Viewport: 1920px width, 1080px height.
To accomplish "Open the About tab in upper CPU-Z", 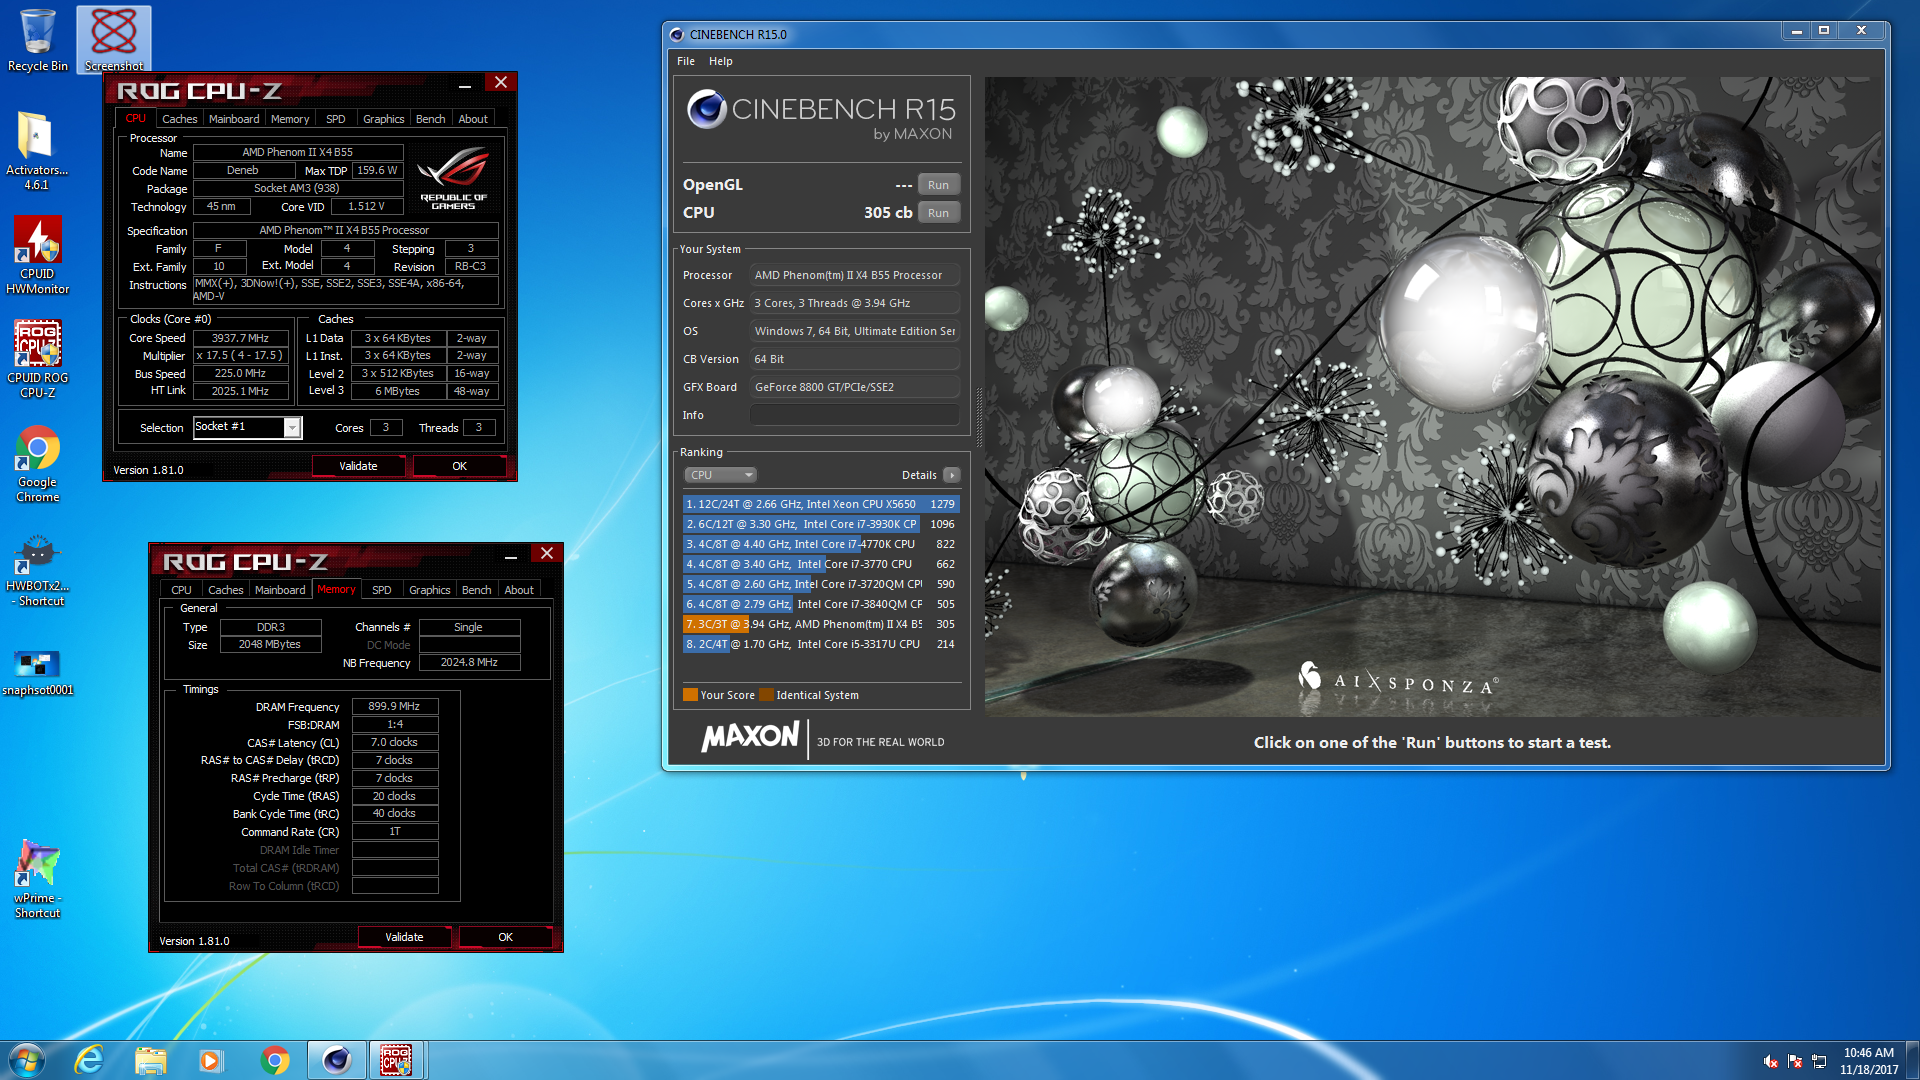I will [473, 119].
